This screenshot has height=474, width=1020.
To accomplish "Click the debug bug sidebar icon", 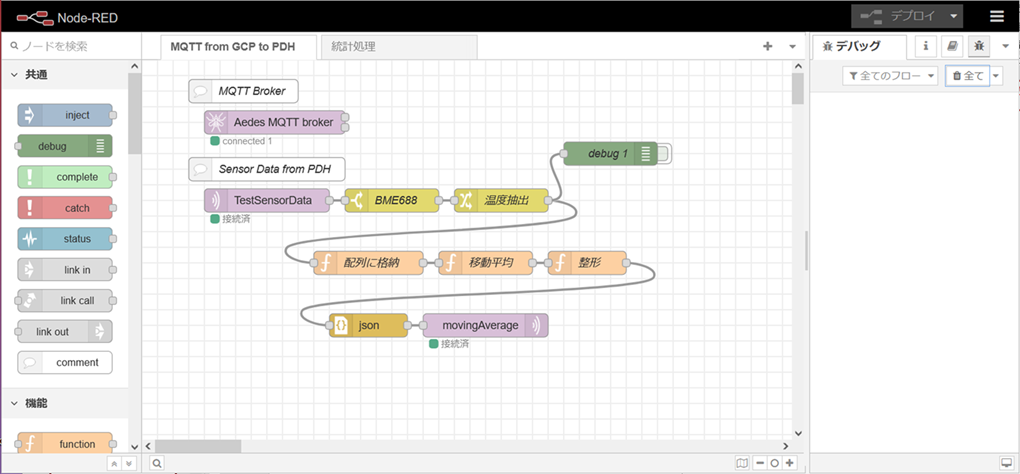I will 978,46.
